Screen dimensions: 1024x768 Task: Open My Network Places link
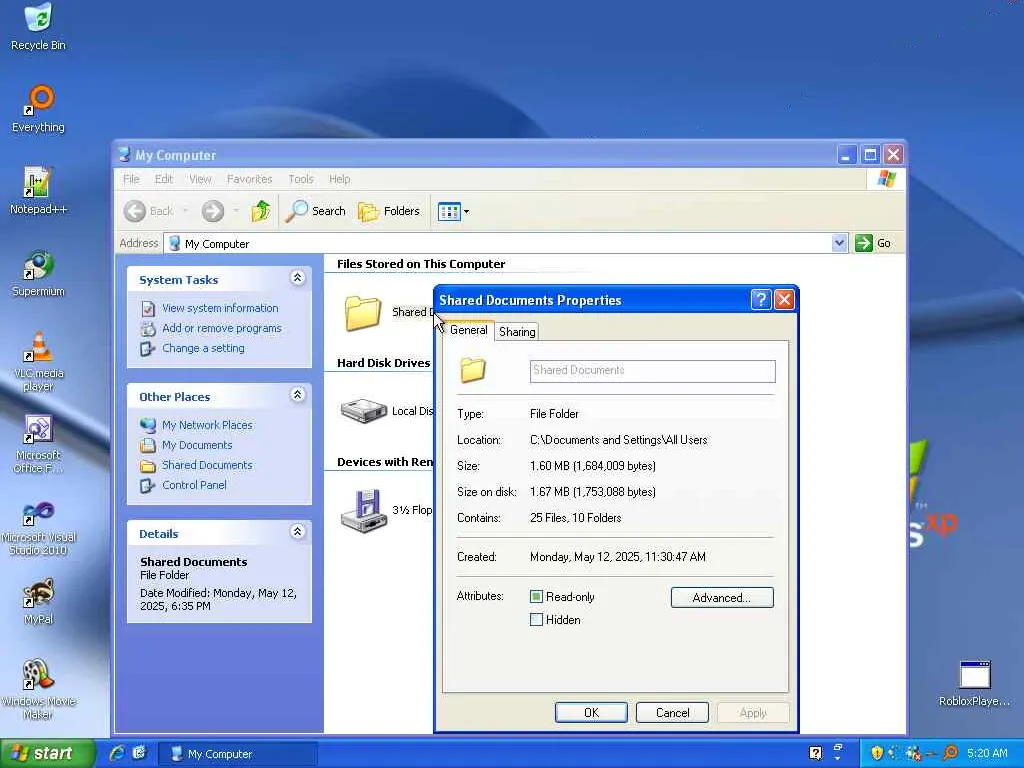[x=207, y=424]
